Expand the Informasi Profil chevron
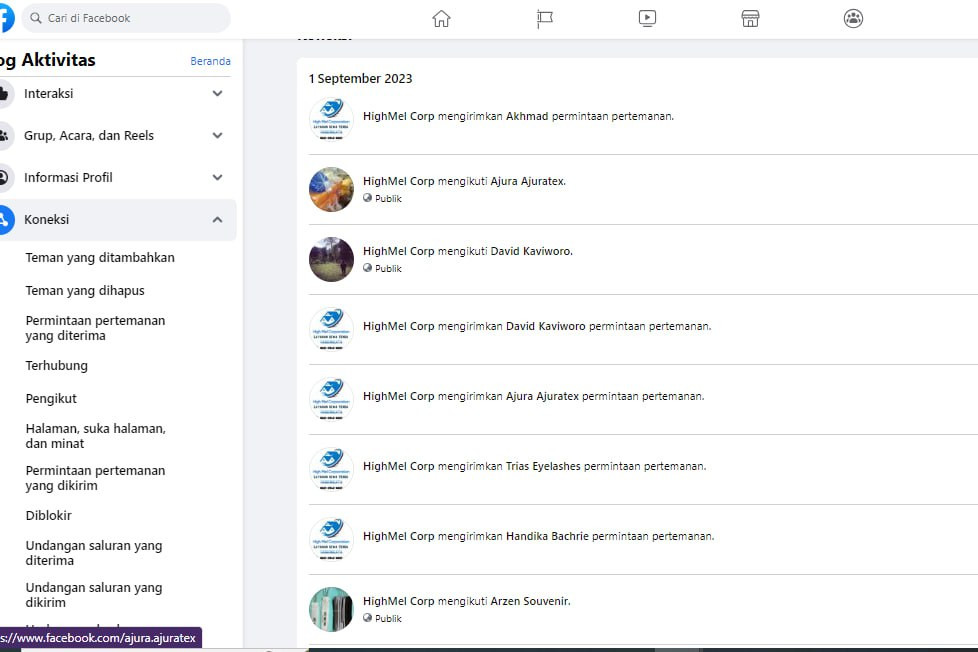978x652 pixels. [217, 177]
